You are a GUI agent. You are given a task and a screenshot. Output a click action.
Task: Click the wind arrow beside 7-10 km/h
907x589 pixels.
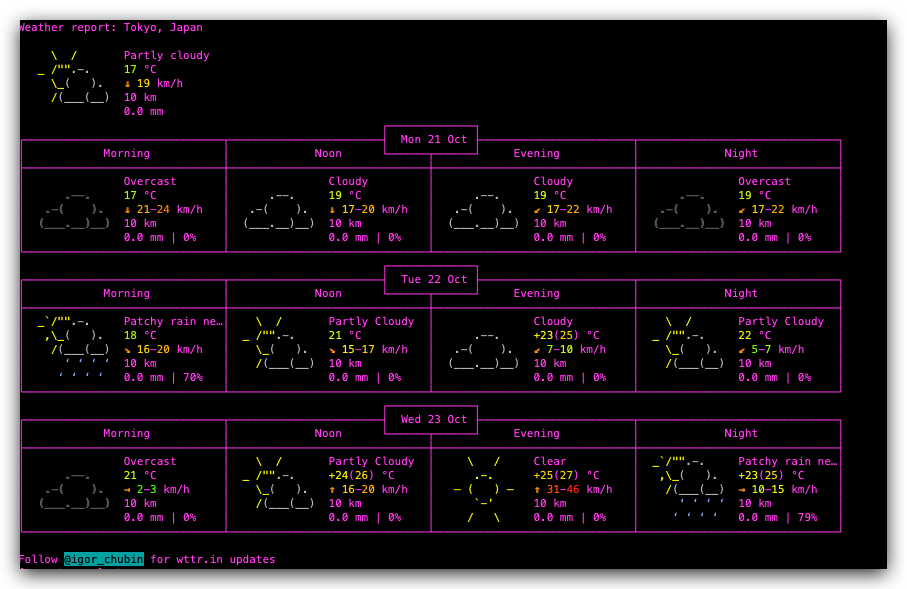click(x=537, y=350)
